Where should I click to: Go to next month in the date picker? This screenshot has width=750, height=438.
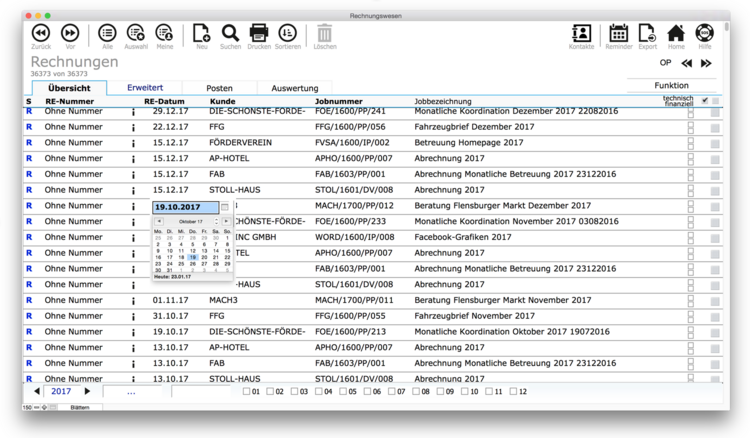(226, 221)
